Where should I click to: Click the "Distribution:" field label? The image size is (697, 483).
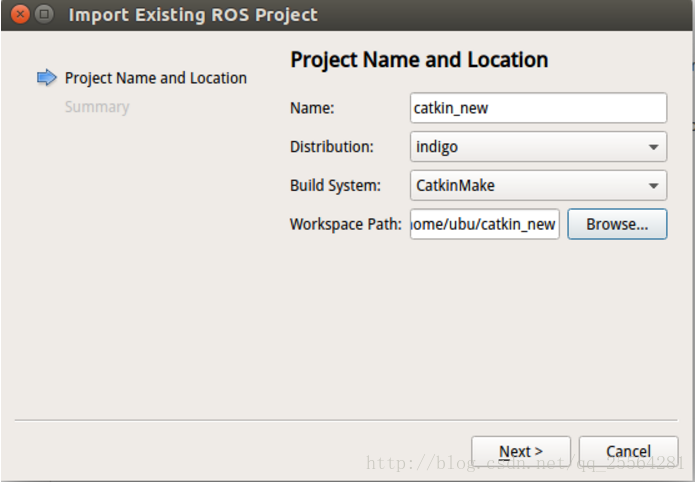click(x=331, y=147)
